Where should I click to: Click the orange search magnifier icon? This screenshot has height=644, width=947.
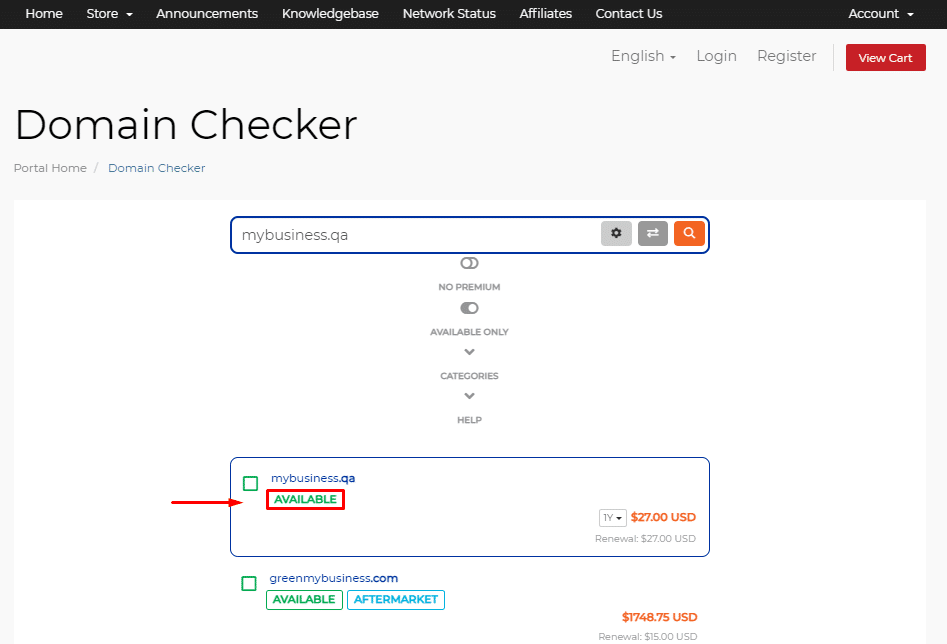click(689, 232)
